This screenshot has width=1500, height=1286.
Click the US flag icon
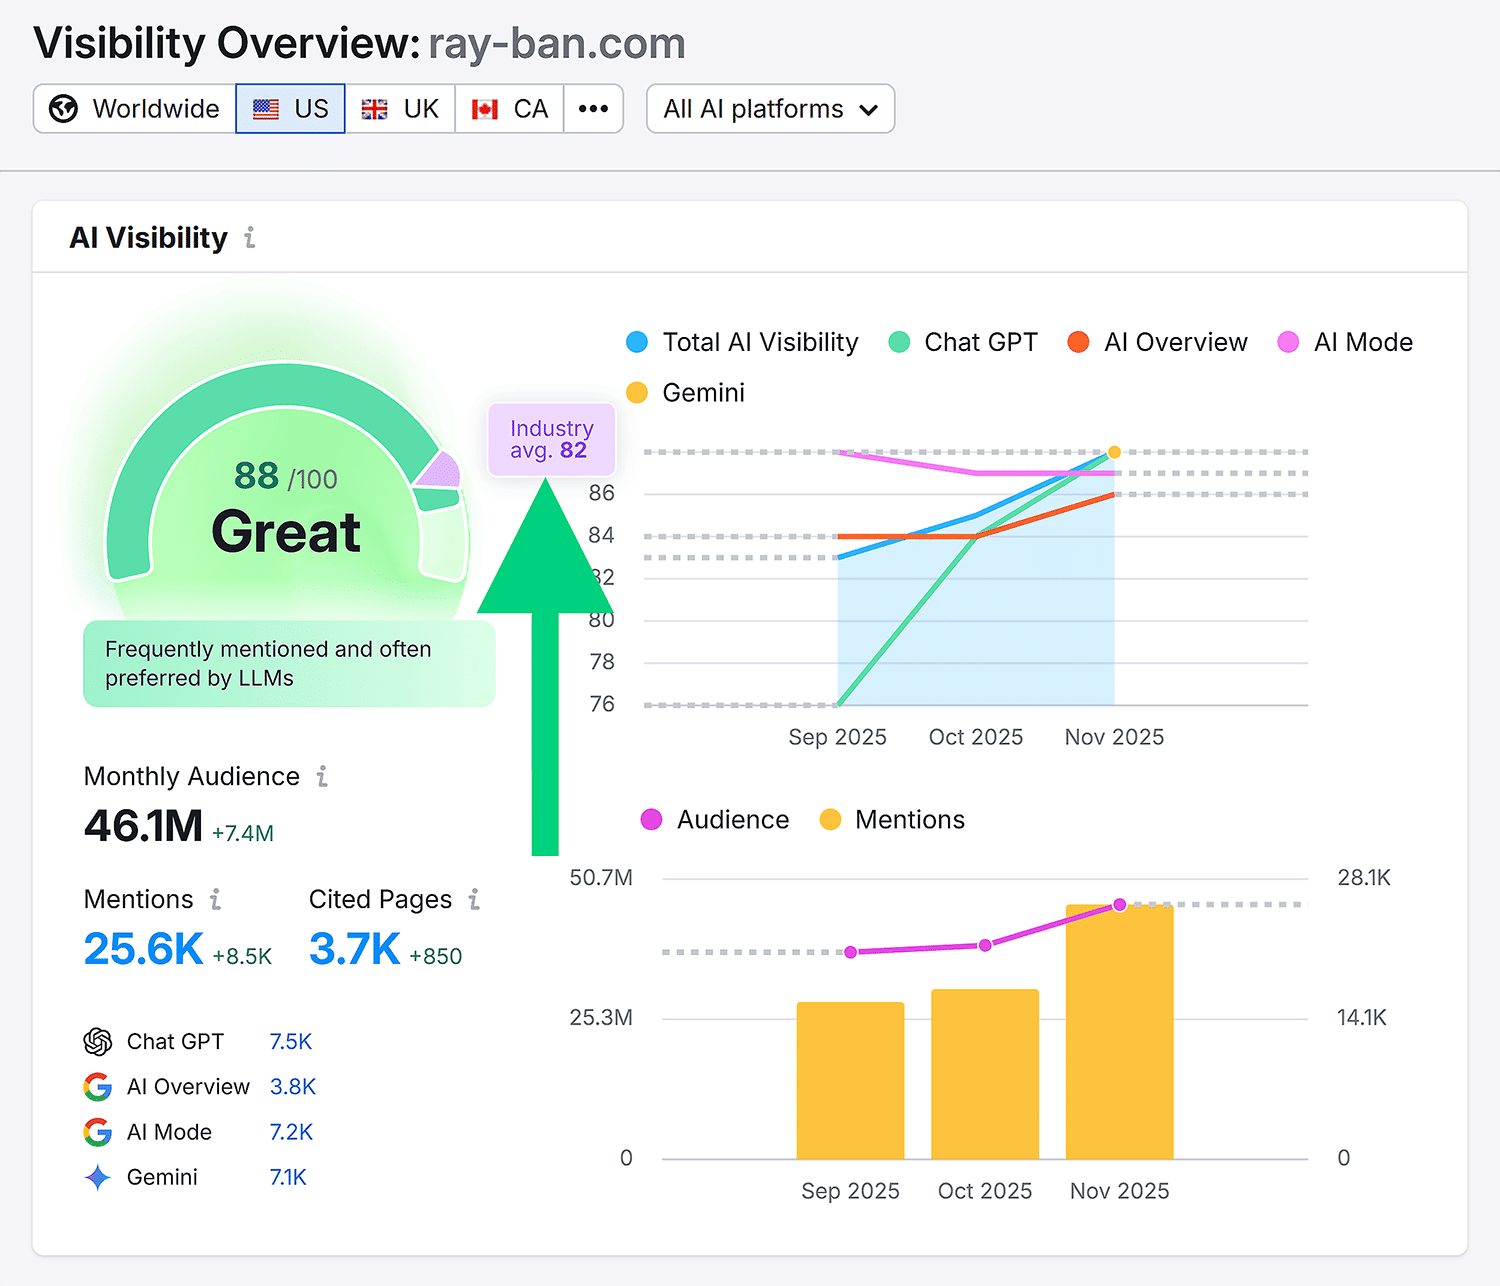point(266,109)
